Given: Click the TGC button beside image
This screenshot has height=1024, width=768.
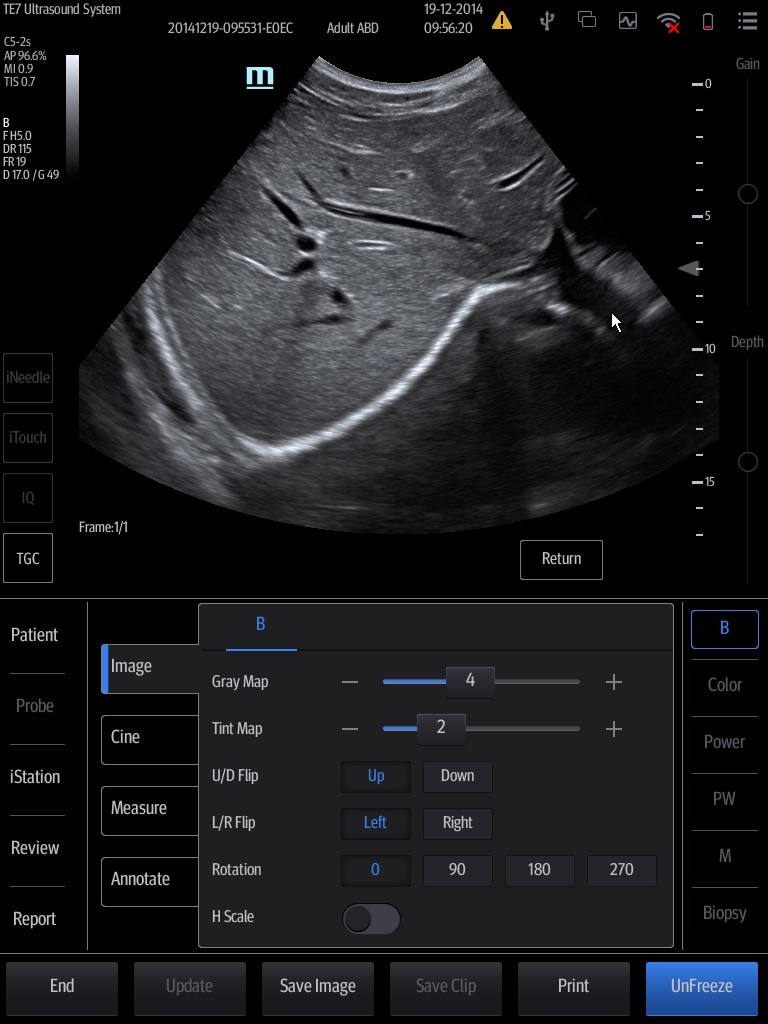Looking at the screenshot, I should 28,558.
